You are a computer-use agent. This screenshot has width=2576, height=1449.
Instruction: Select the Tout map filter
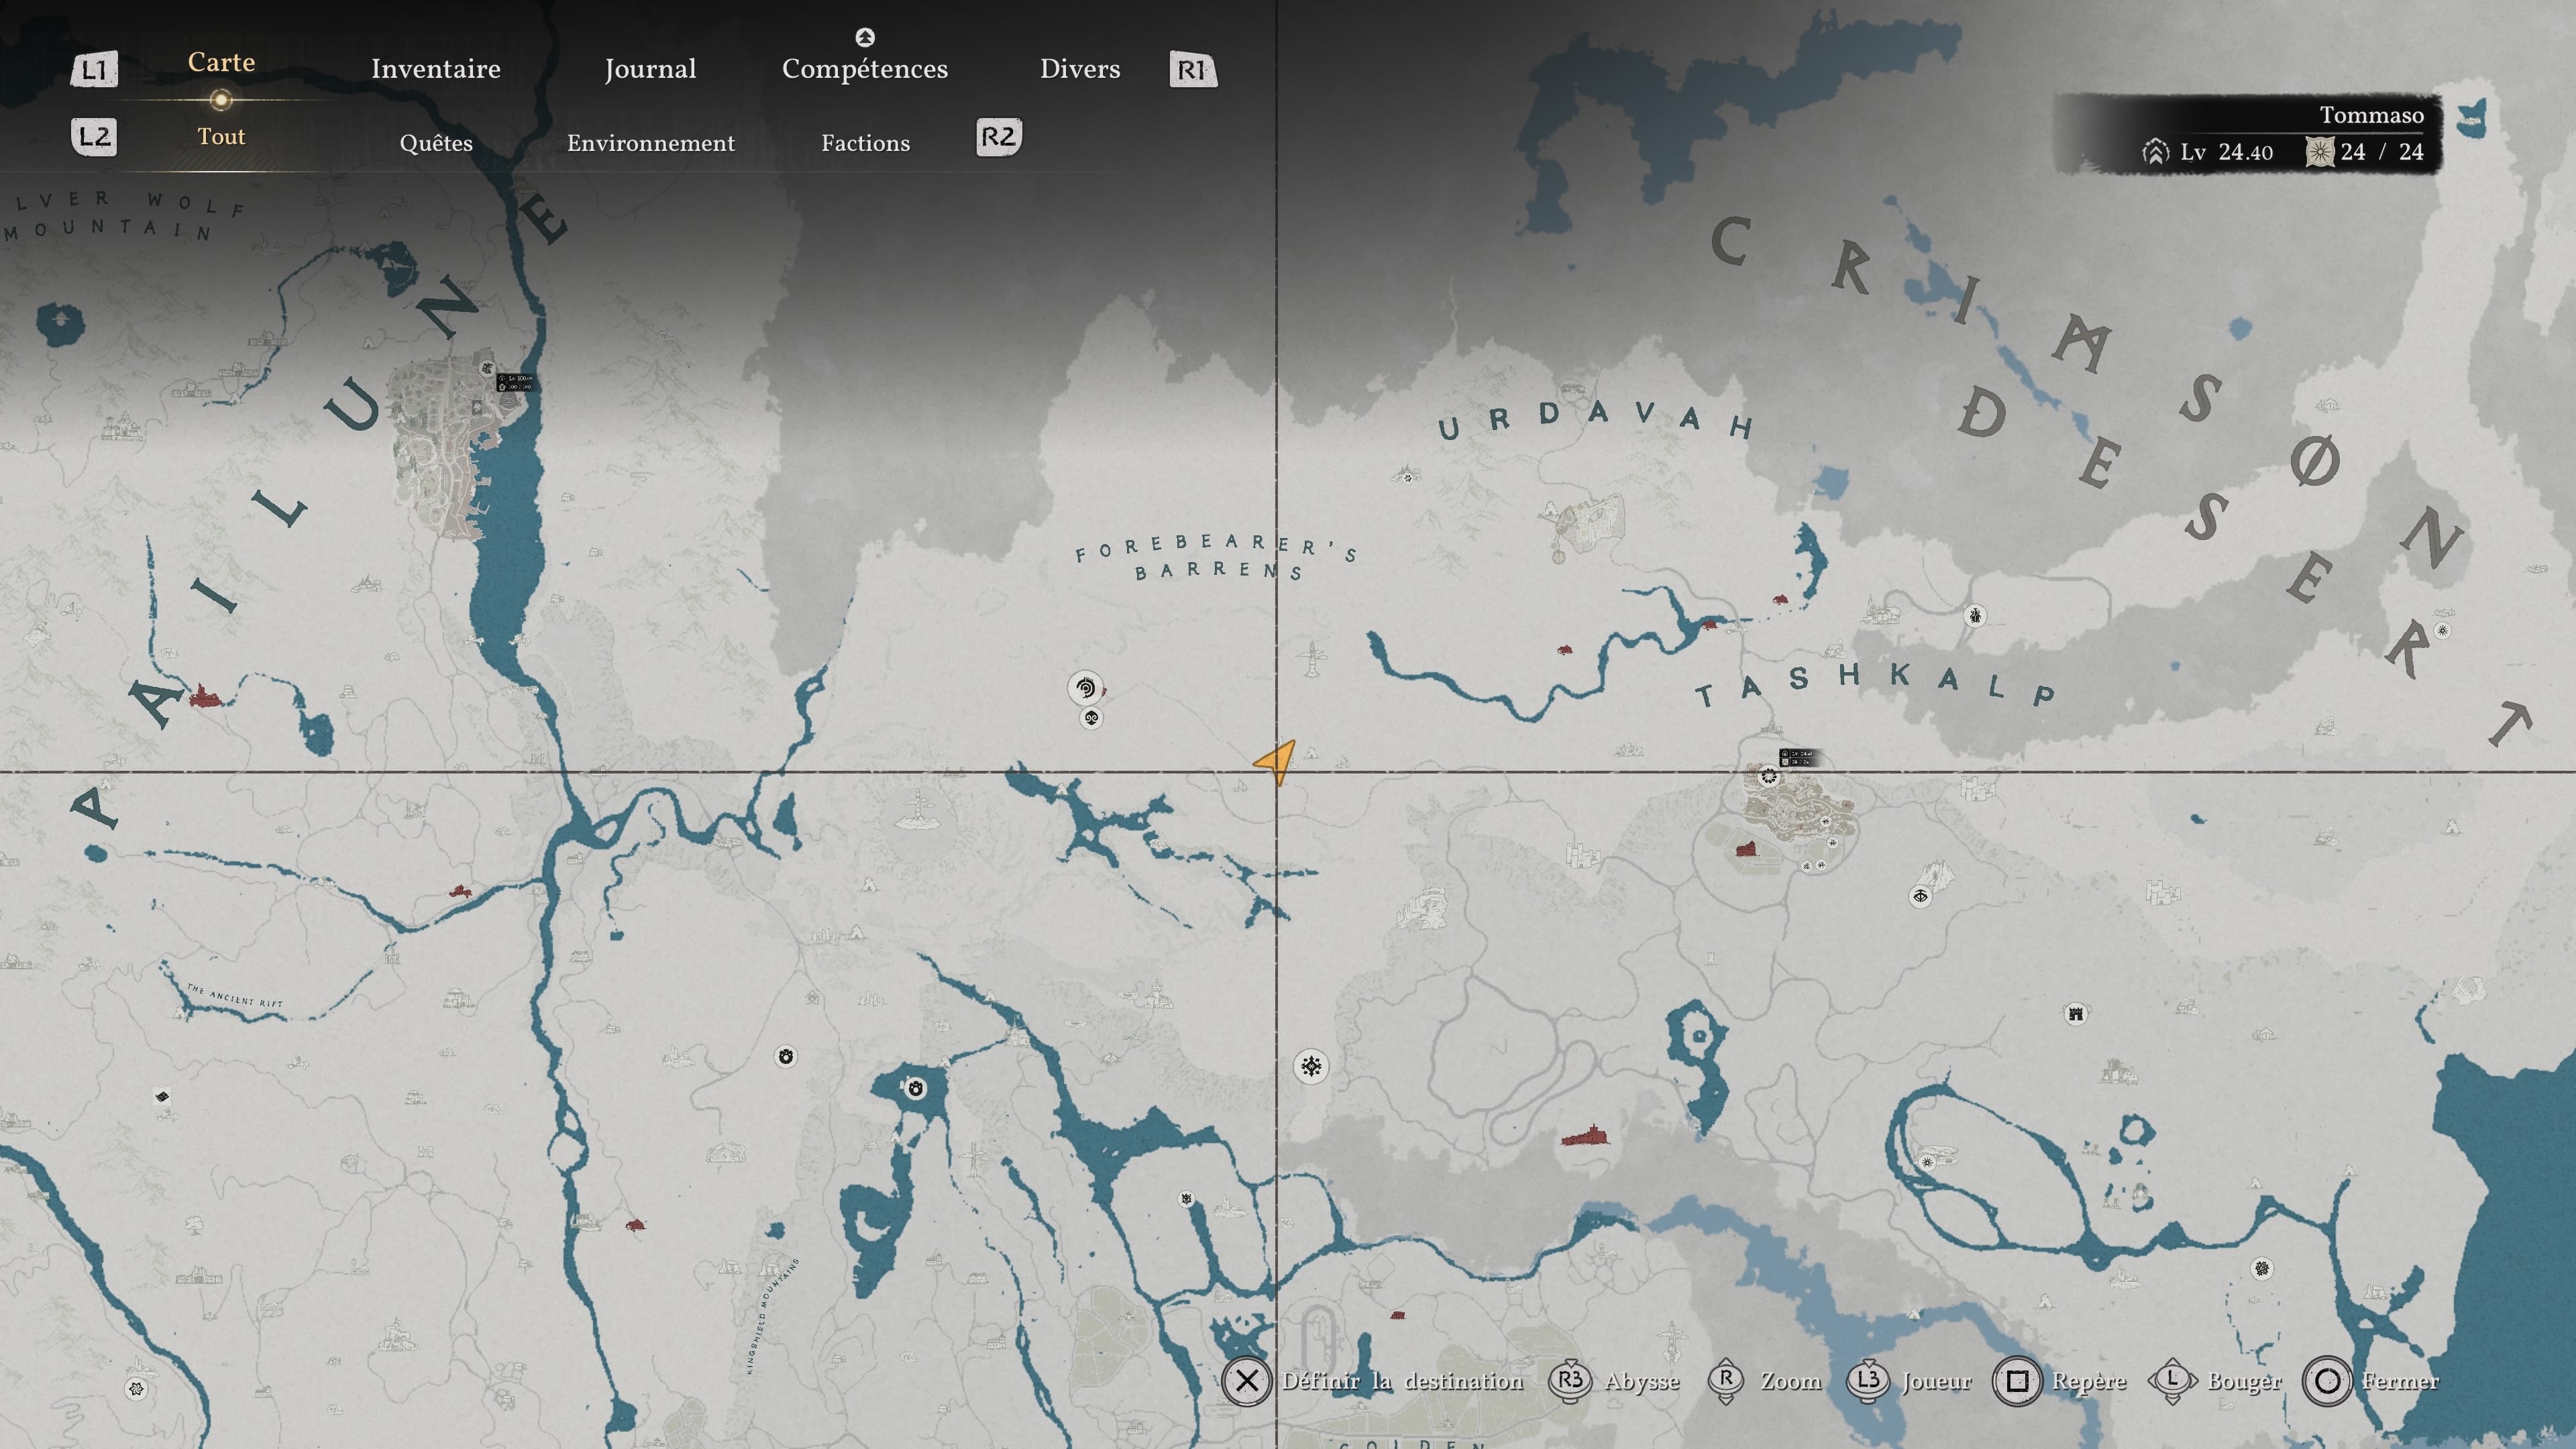(x=221, y=137)
